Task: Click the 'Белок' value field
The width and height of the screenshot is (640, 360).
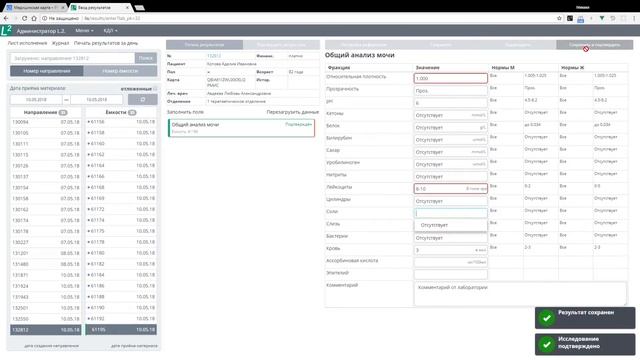Action: (x=451, y=127)
